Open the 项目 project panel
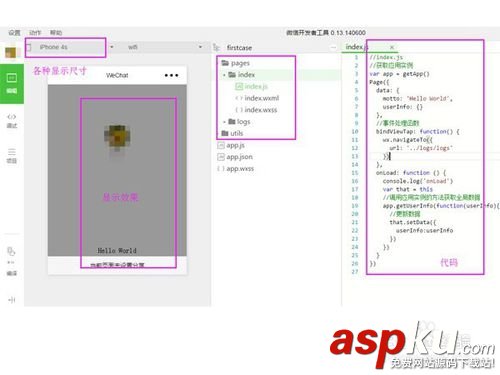This screenshot has height=375, width=500. click(12, 156)
